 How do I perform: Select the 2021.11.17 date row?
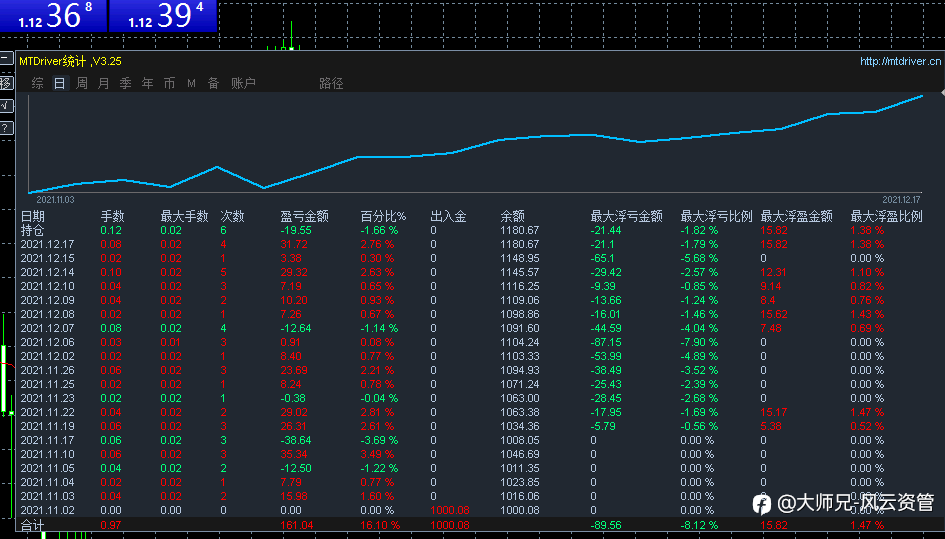48,440
